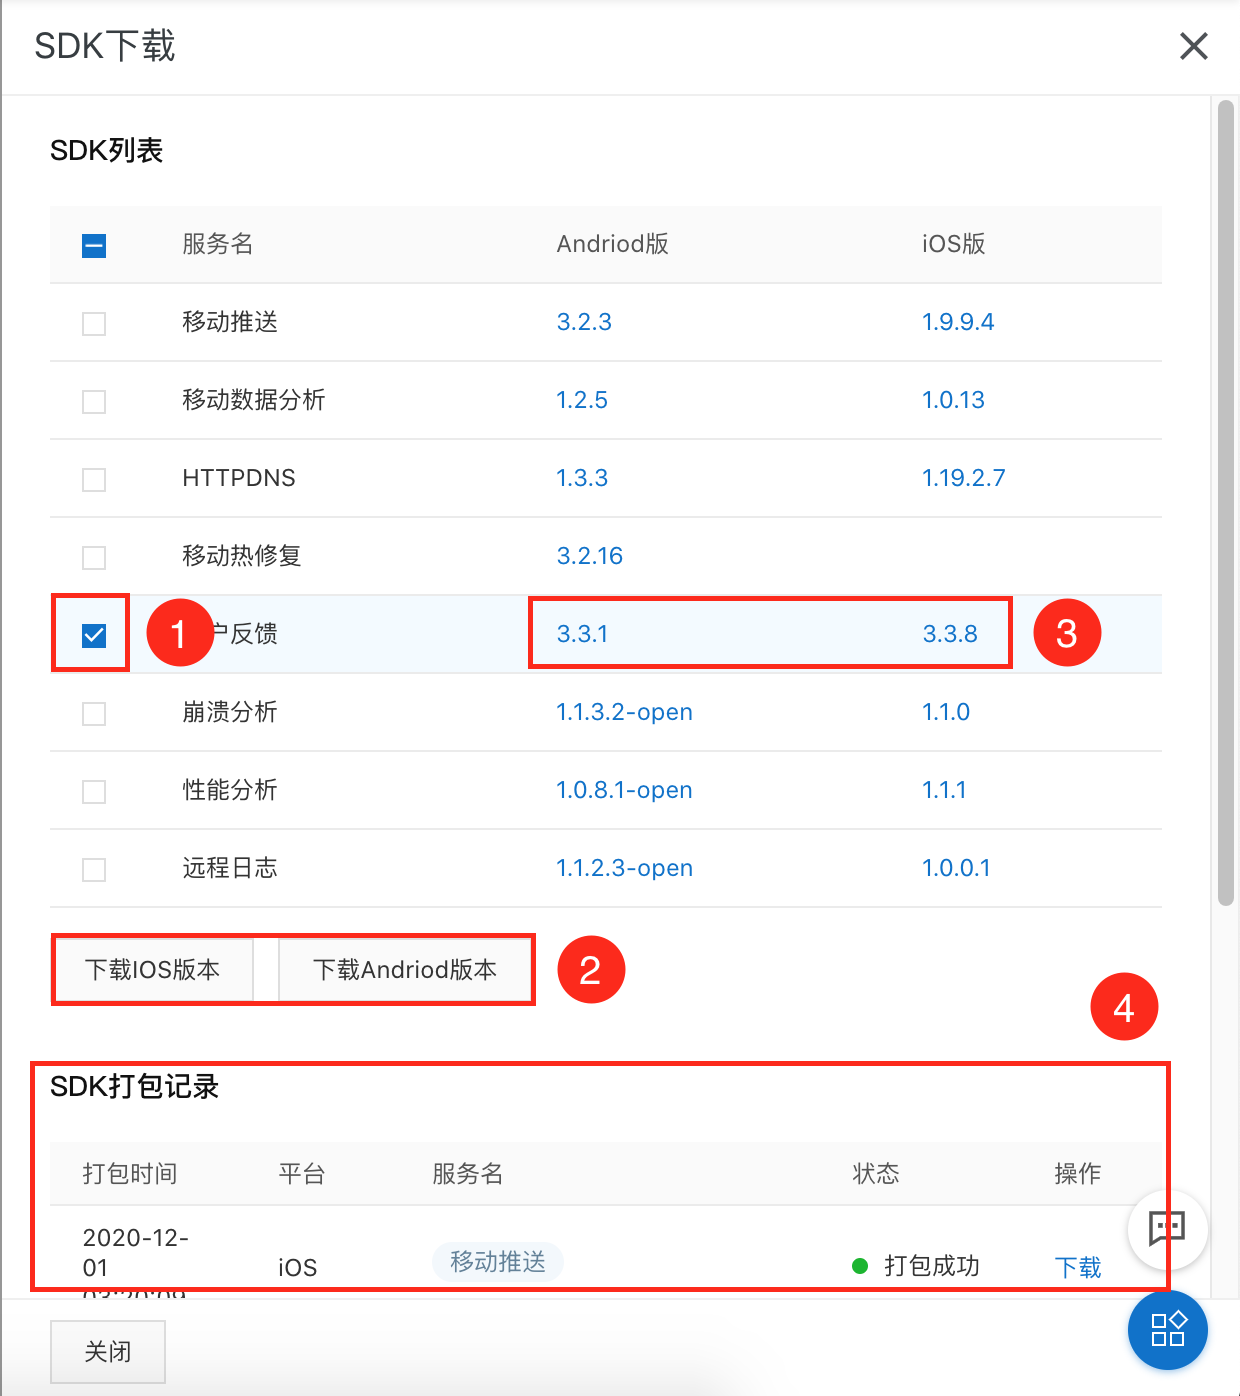Open Android version 1.2.5 link
1240x1396 pixels.
tap(582, 400)
